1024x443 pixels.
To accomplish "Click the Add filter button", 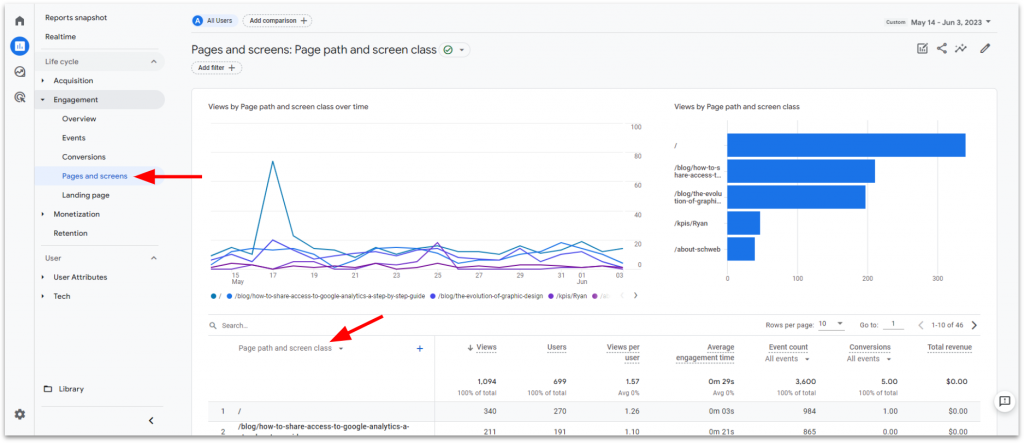I will [216, 68].
